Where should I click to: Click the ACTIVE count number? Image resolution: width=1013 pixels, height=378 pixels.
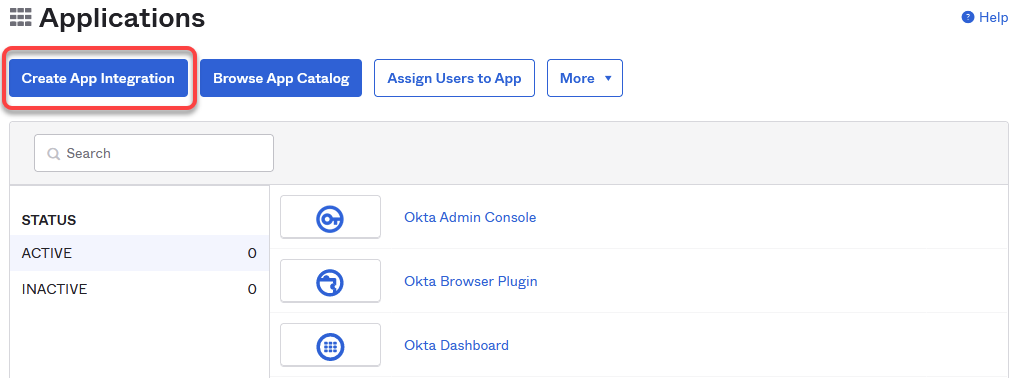(x=252, y=253)
